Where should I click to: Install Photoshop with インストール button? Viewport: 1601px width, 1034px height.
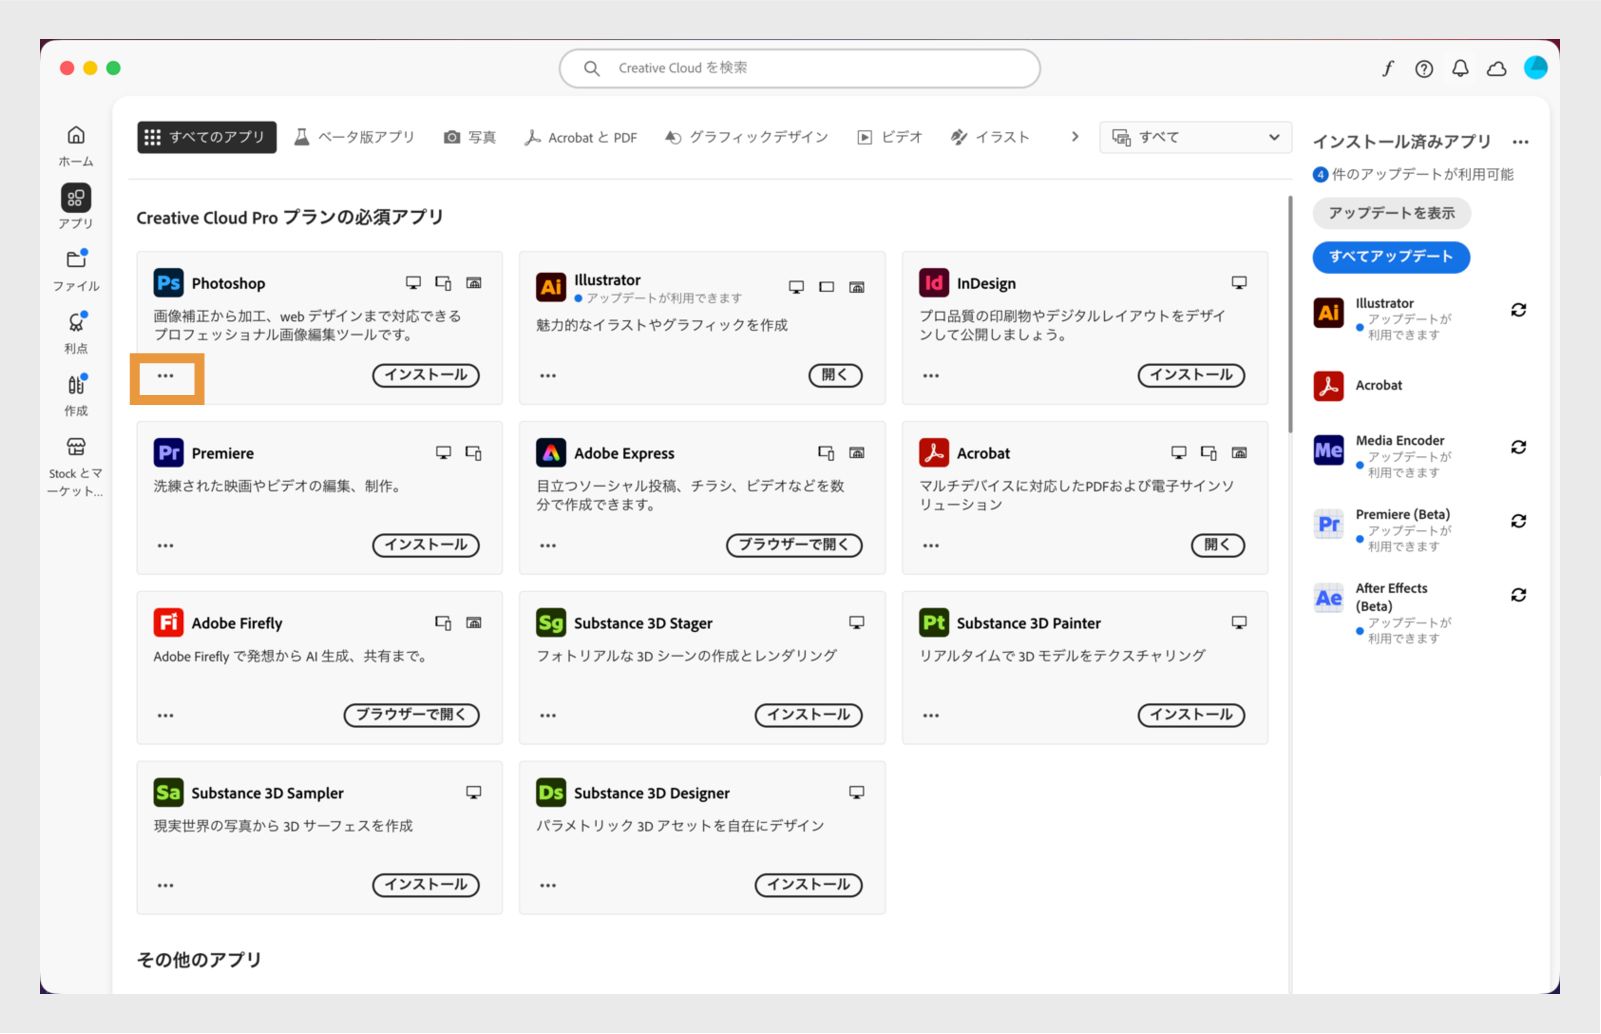coord(426,375)
